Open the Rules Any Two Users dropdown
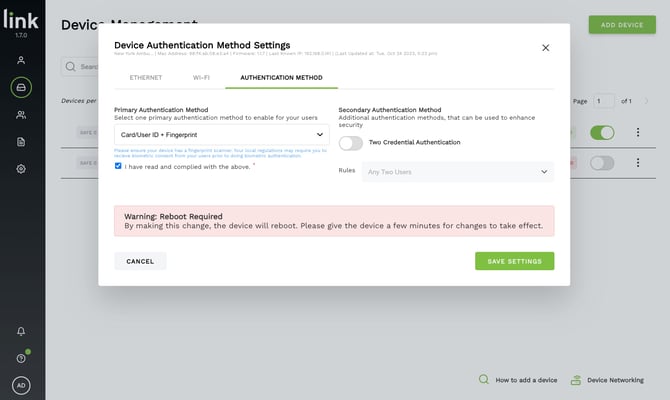This screenshot has height=400, width=670. [458, 172]
